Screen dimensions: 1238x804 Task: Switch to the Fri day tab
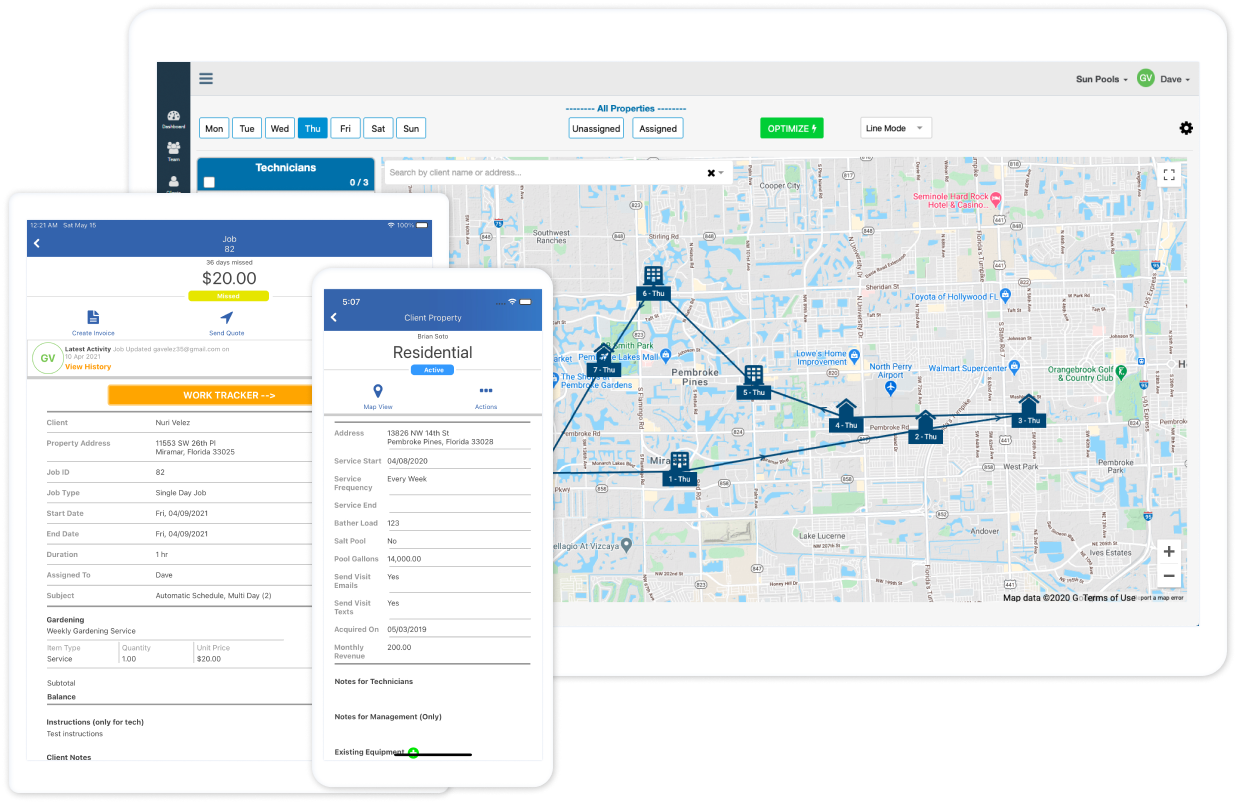click(x=345, y=128)
